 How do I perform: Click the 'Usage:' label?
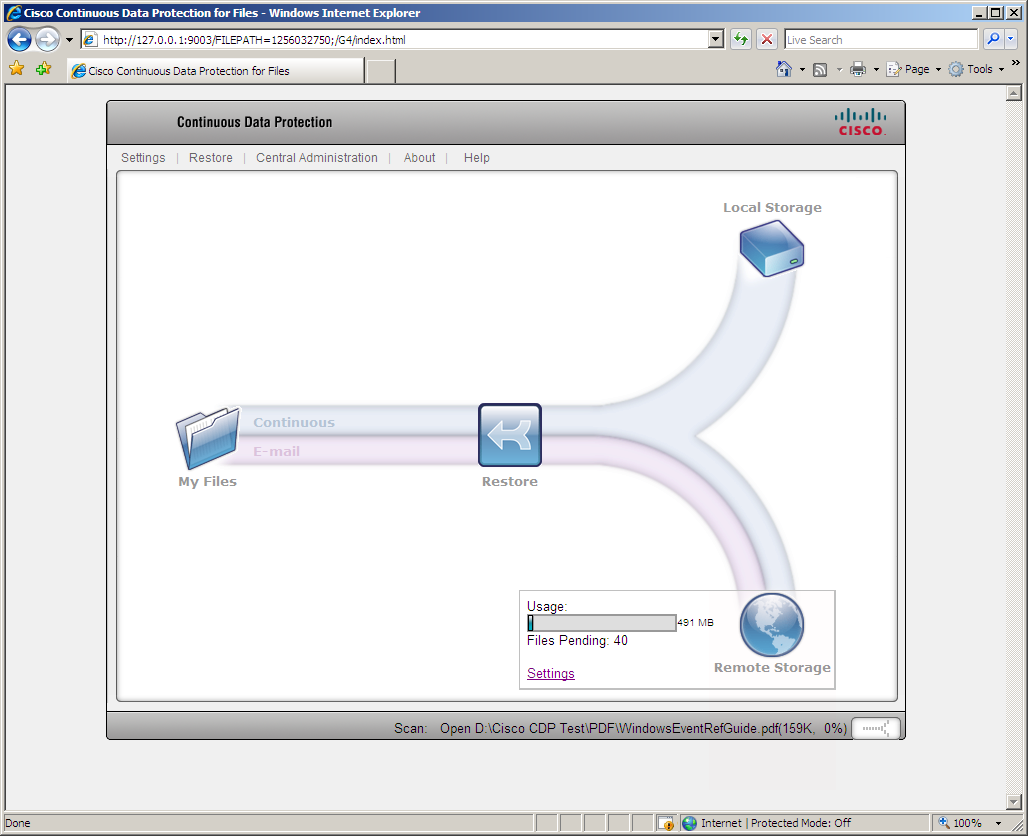[547, 607]
